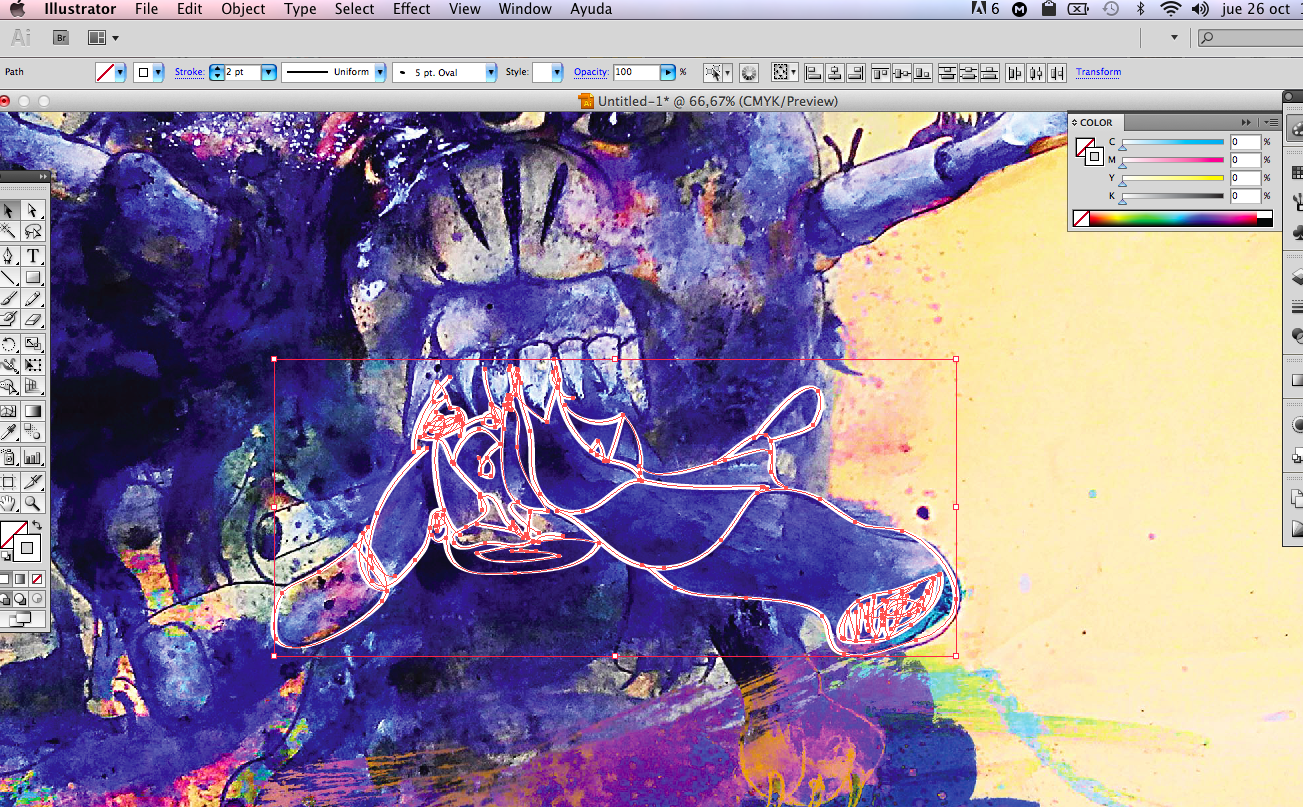Select the Magic Wand tool

click(9, 232)
